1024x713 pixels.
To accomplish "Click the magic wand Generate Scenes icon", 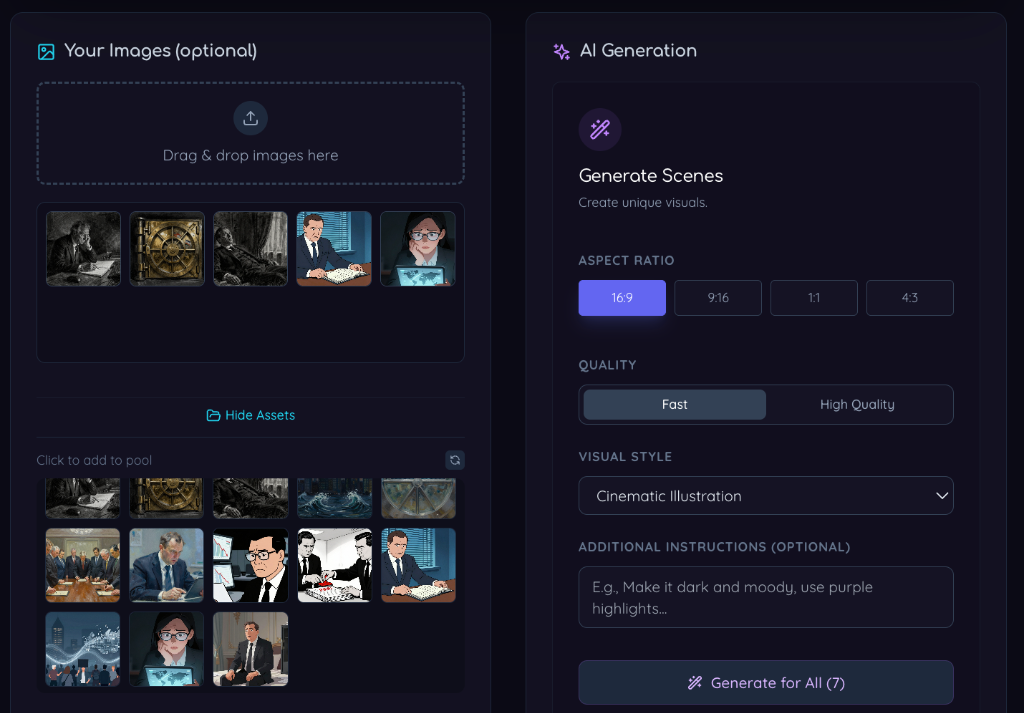I will click(600, 129).
